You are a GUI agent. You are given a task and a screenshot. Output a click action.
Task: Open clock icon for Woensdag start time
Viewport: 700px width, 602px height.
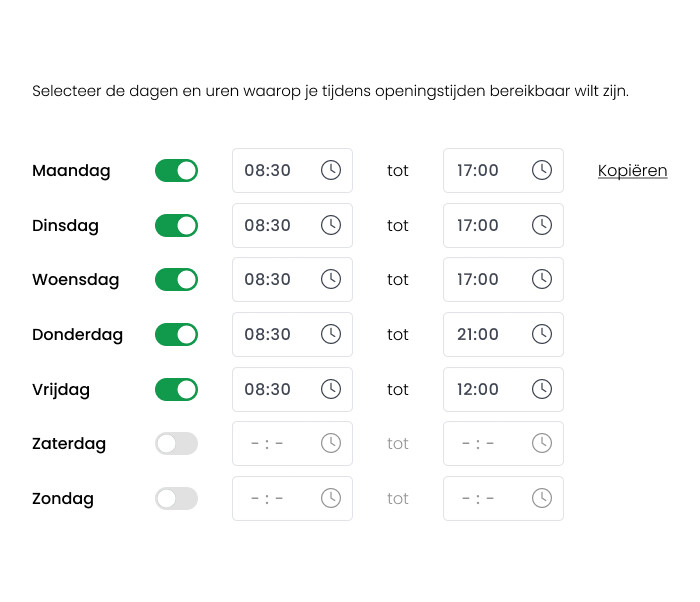pos(331,280)
